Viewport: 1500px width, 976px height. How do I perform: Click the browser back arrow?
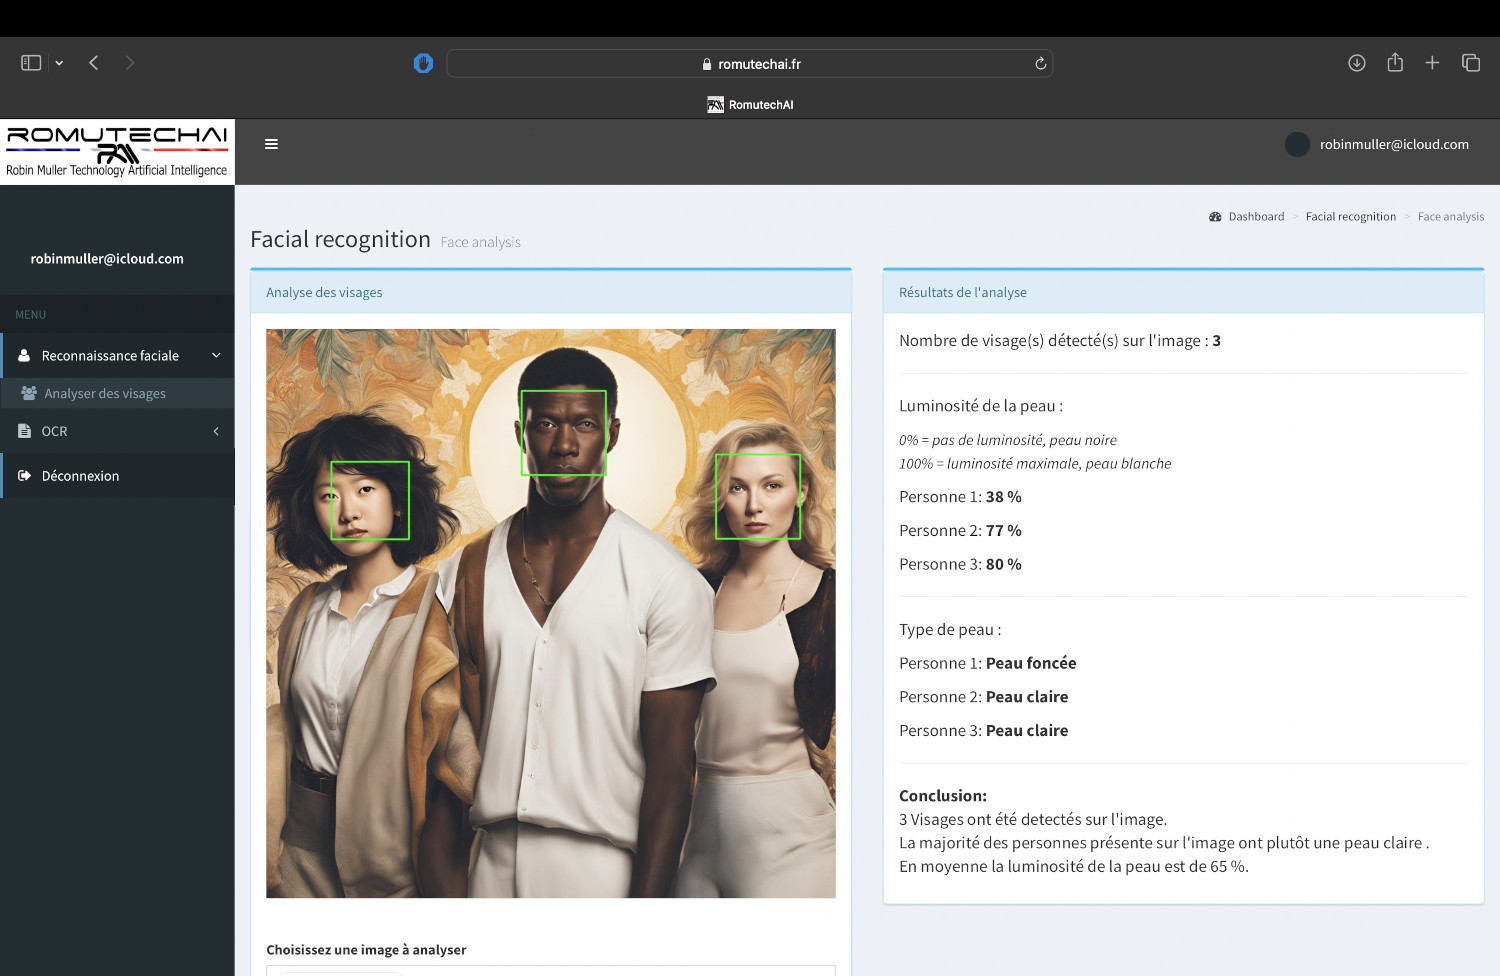(x=94, y=63)
